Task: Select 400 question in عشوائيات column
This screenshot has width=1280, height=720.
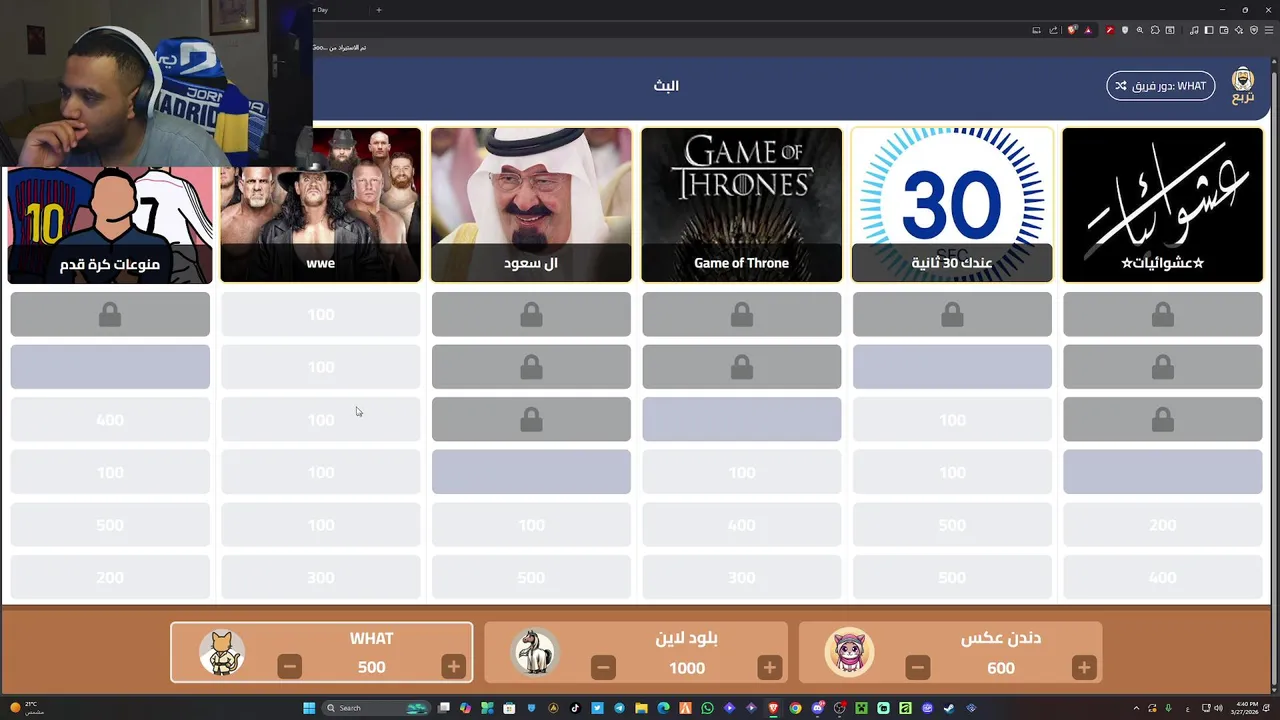Action: tap(1162, 577)
